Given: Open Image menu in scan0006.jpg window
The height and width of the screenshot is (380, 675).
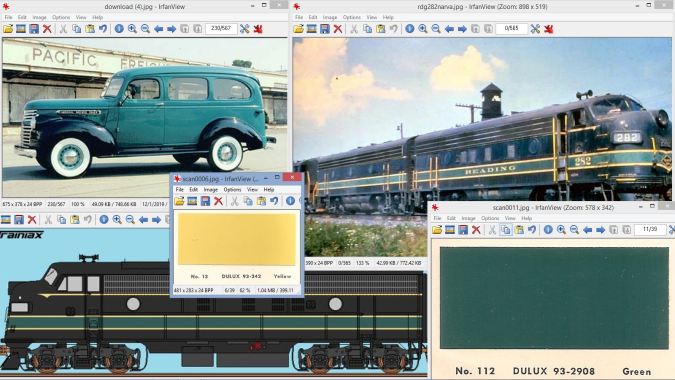Looking at the screenshot, I should [211, 189].
